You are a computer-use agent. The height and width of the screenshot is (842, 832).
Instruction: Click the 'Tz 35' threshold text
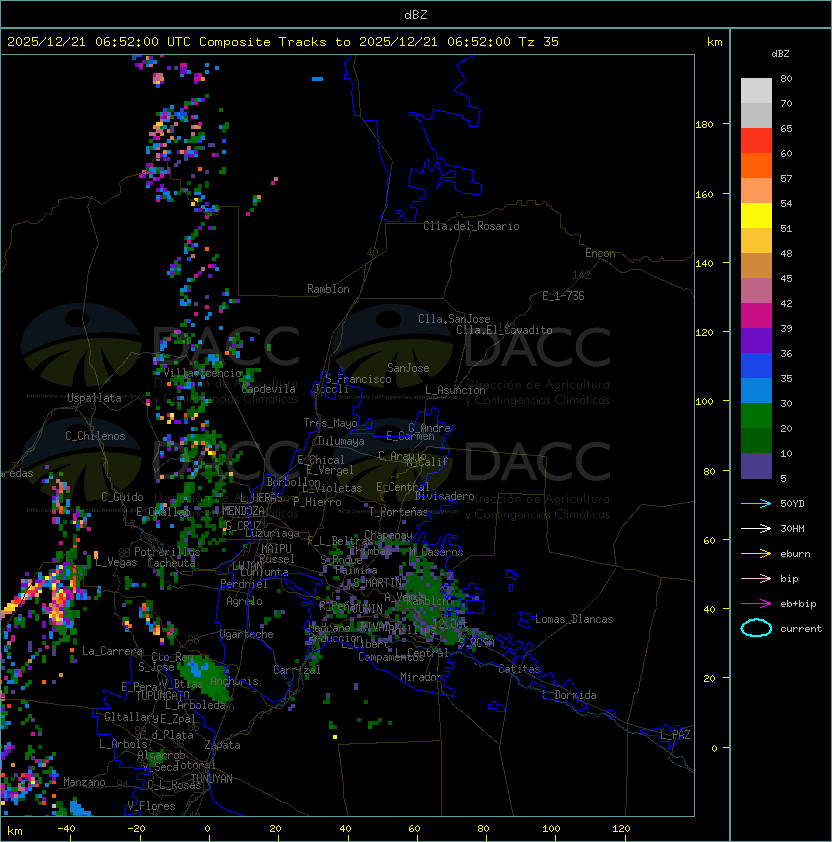539,41
